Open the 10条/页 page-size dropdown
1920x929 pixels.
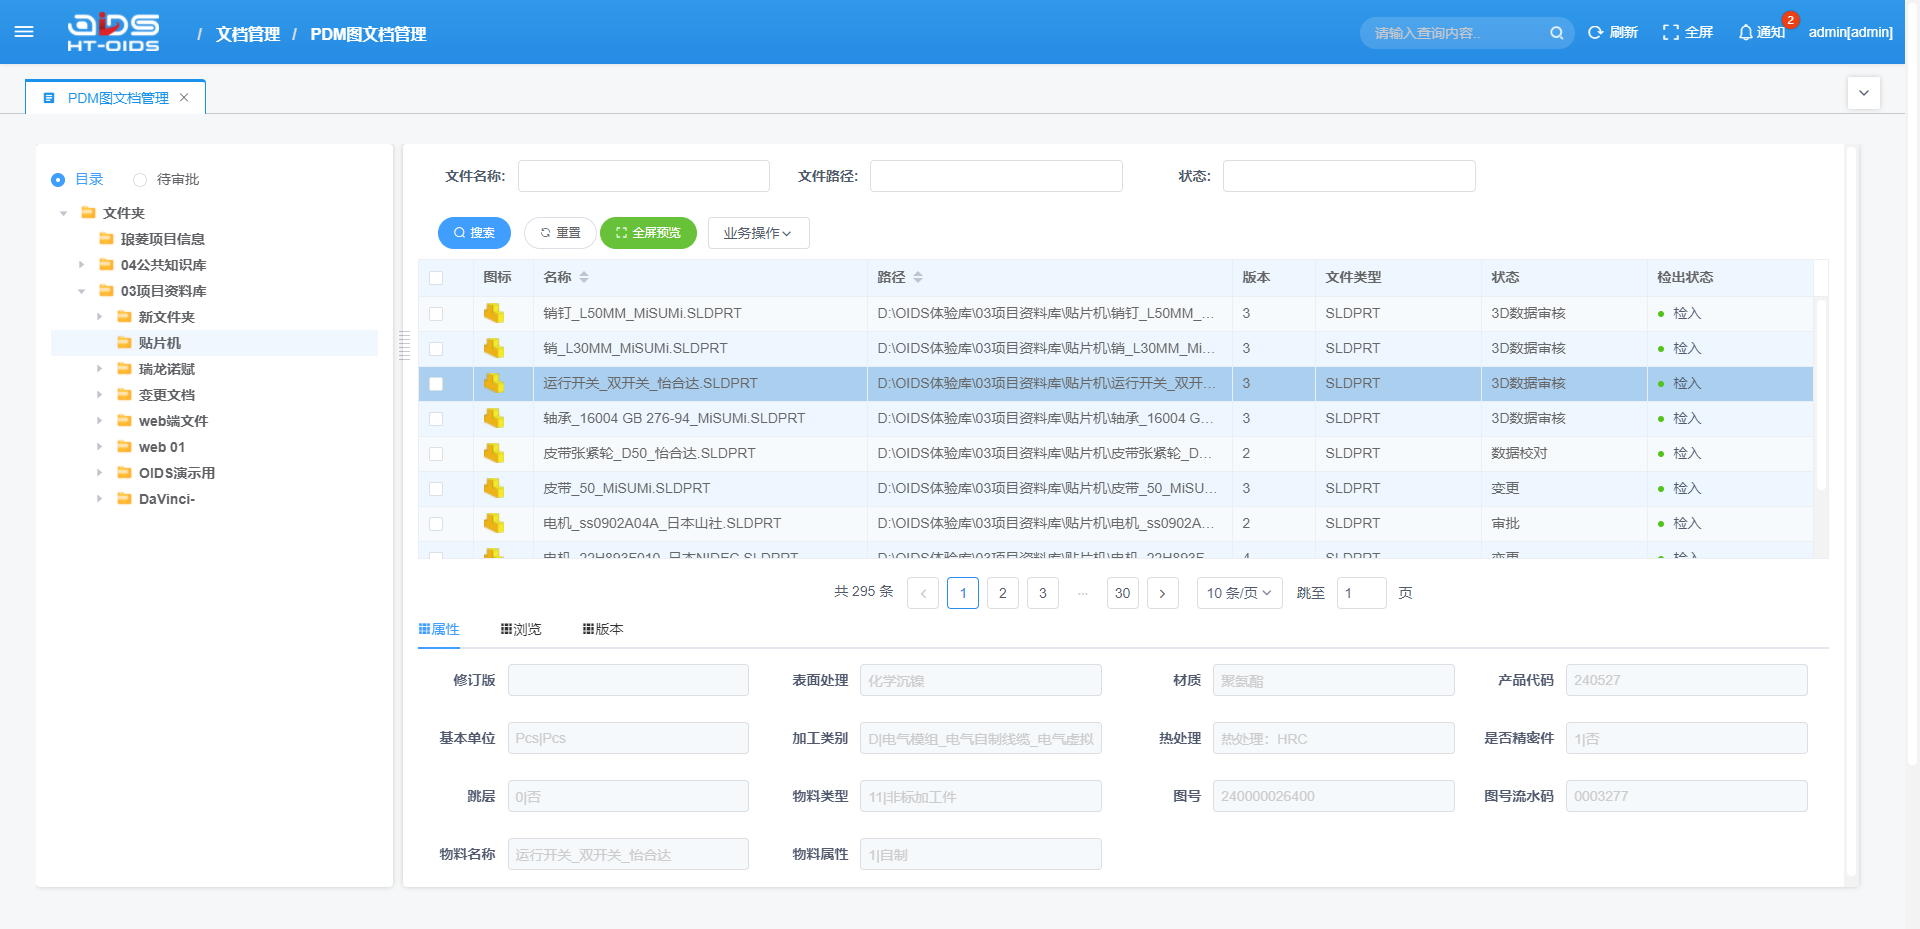[x=1238, y=592]
